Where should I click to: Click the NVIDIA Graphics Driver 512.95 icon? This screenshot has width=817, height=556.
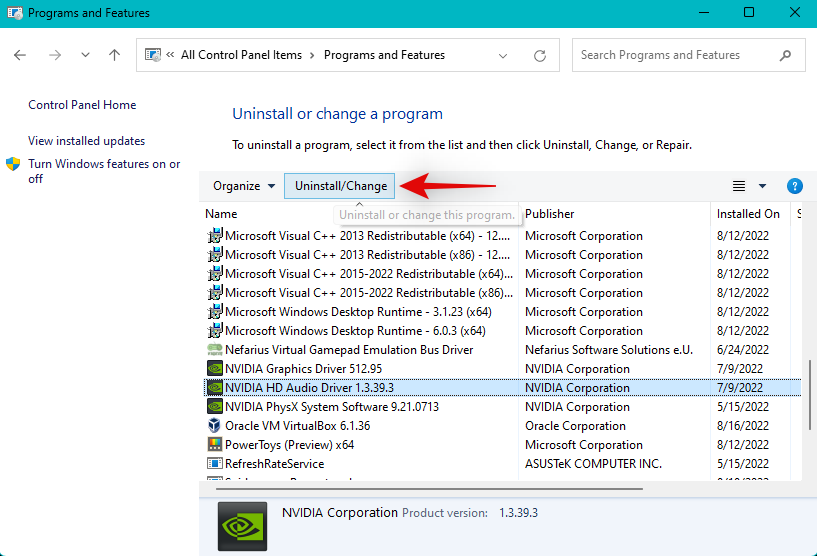click(215, 369)
